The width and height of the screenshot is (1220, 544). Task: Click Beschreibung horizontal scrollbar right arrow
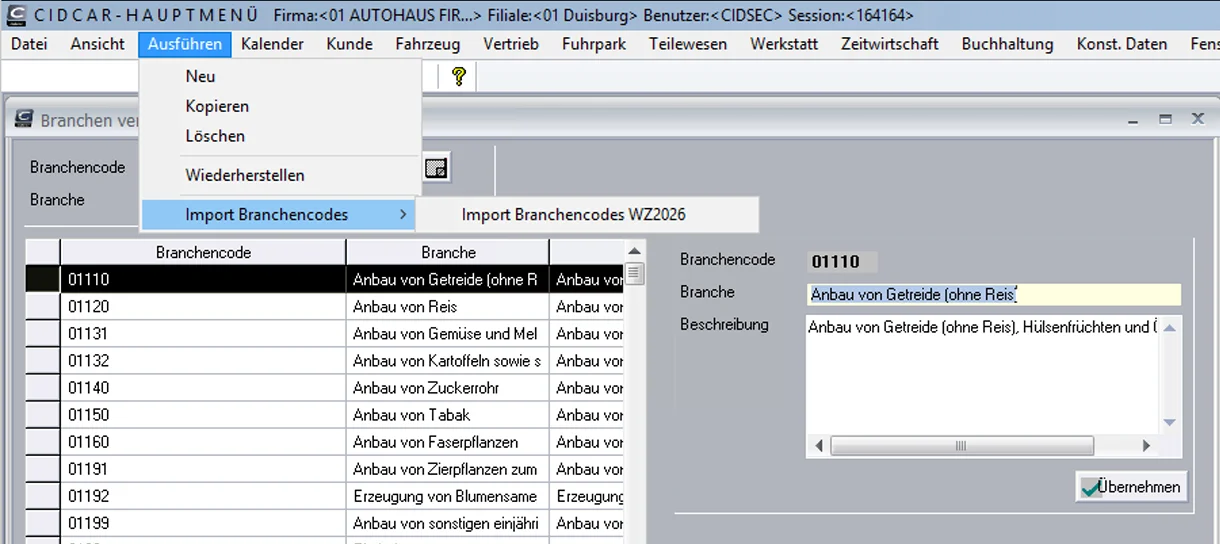[x=1146, y=446]
